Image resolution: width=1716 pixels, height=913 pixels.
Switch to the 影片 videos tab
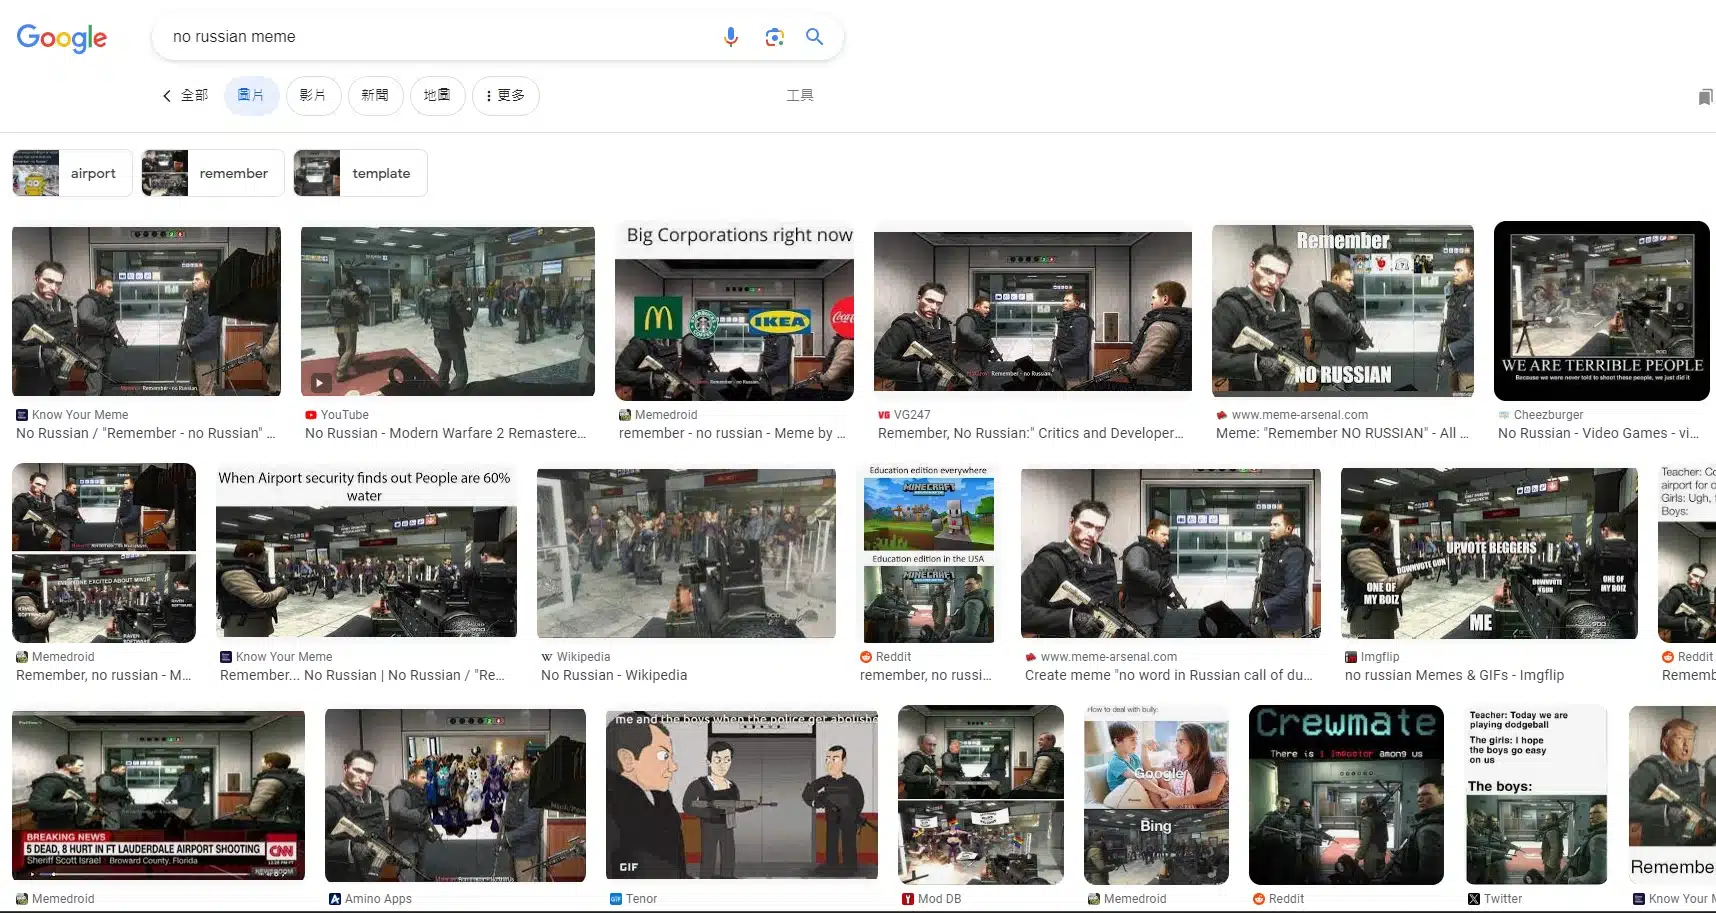[x=313, y=96]
